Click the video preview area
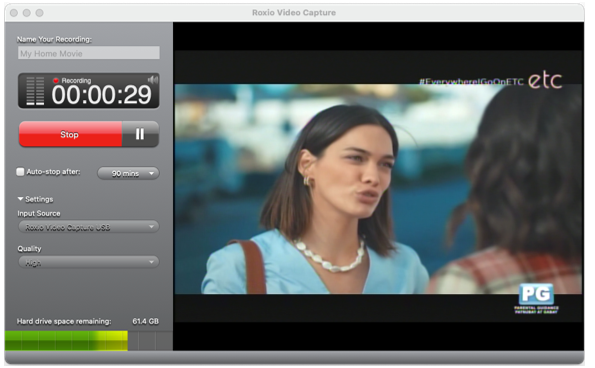Image resolution: width=595 pixels, height=368 pixels. (378, 186)
